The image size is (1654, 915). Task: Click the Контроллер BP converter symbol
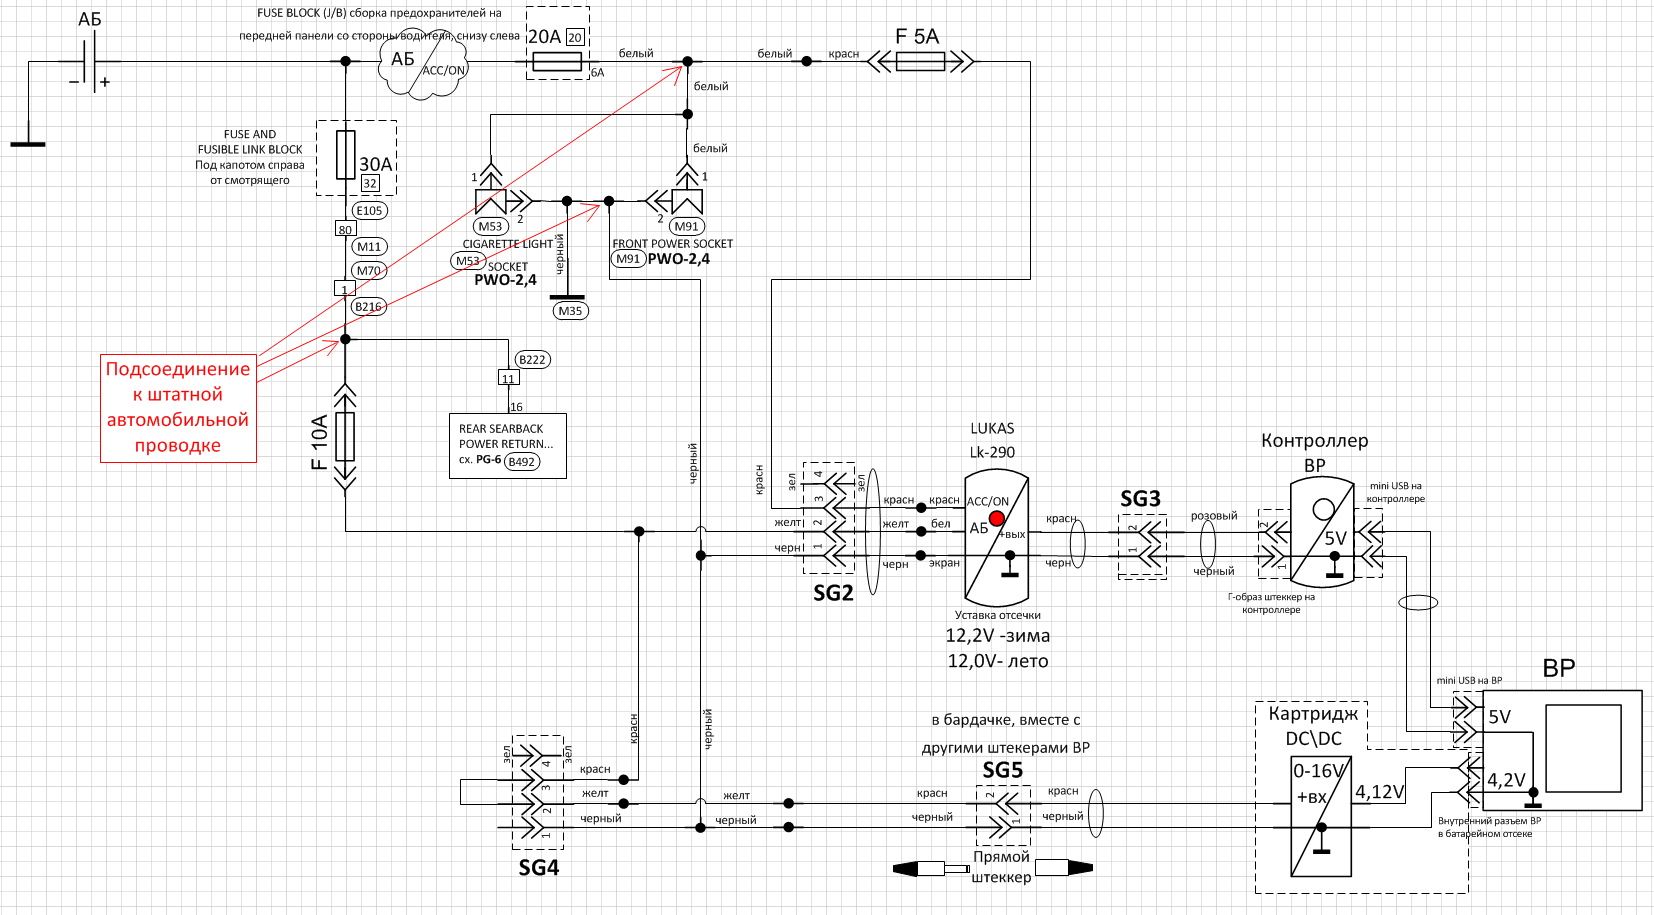[x=1321, y=532]
